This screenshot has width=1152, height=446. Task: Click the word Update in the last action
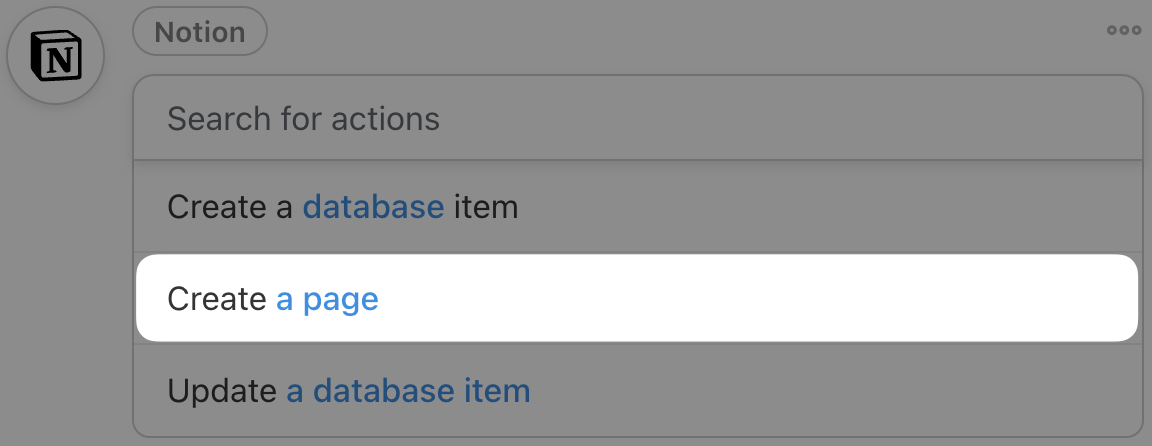(x=222, y=390)
